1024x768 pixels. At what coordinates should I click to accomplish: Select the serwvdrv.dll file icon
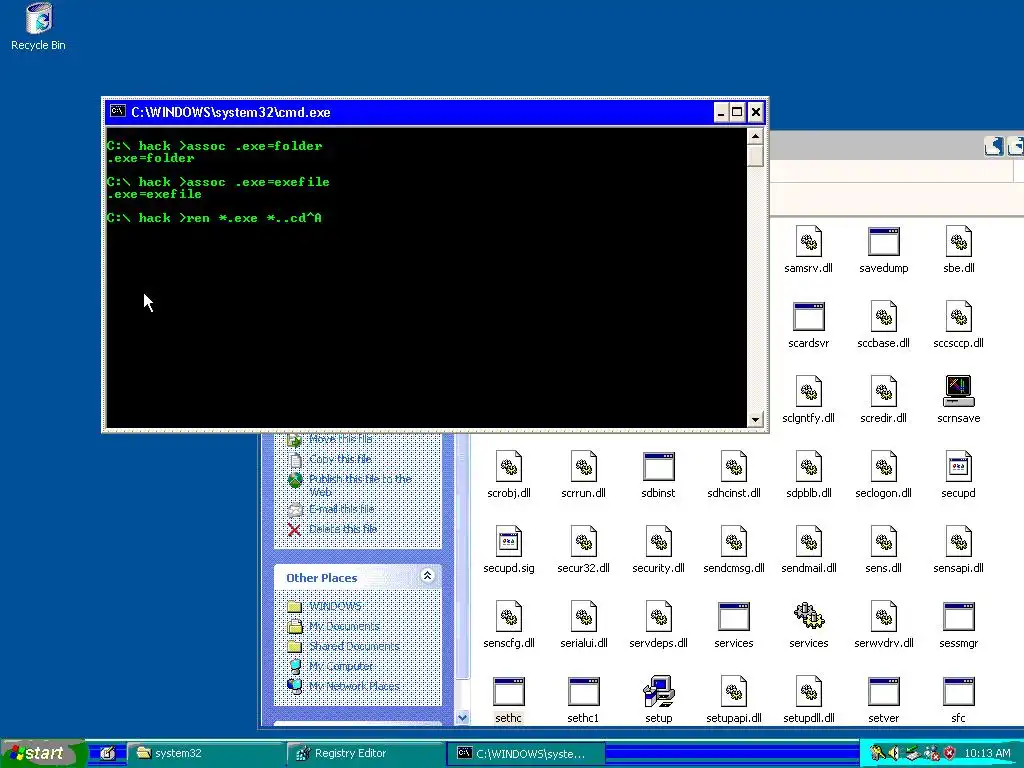coord(884,617)
